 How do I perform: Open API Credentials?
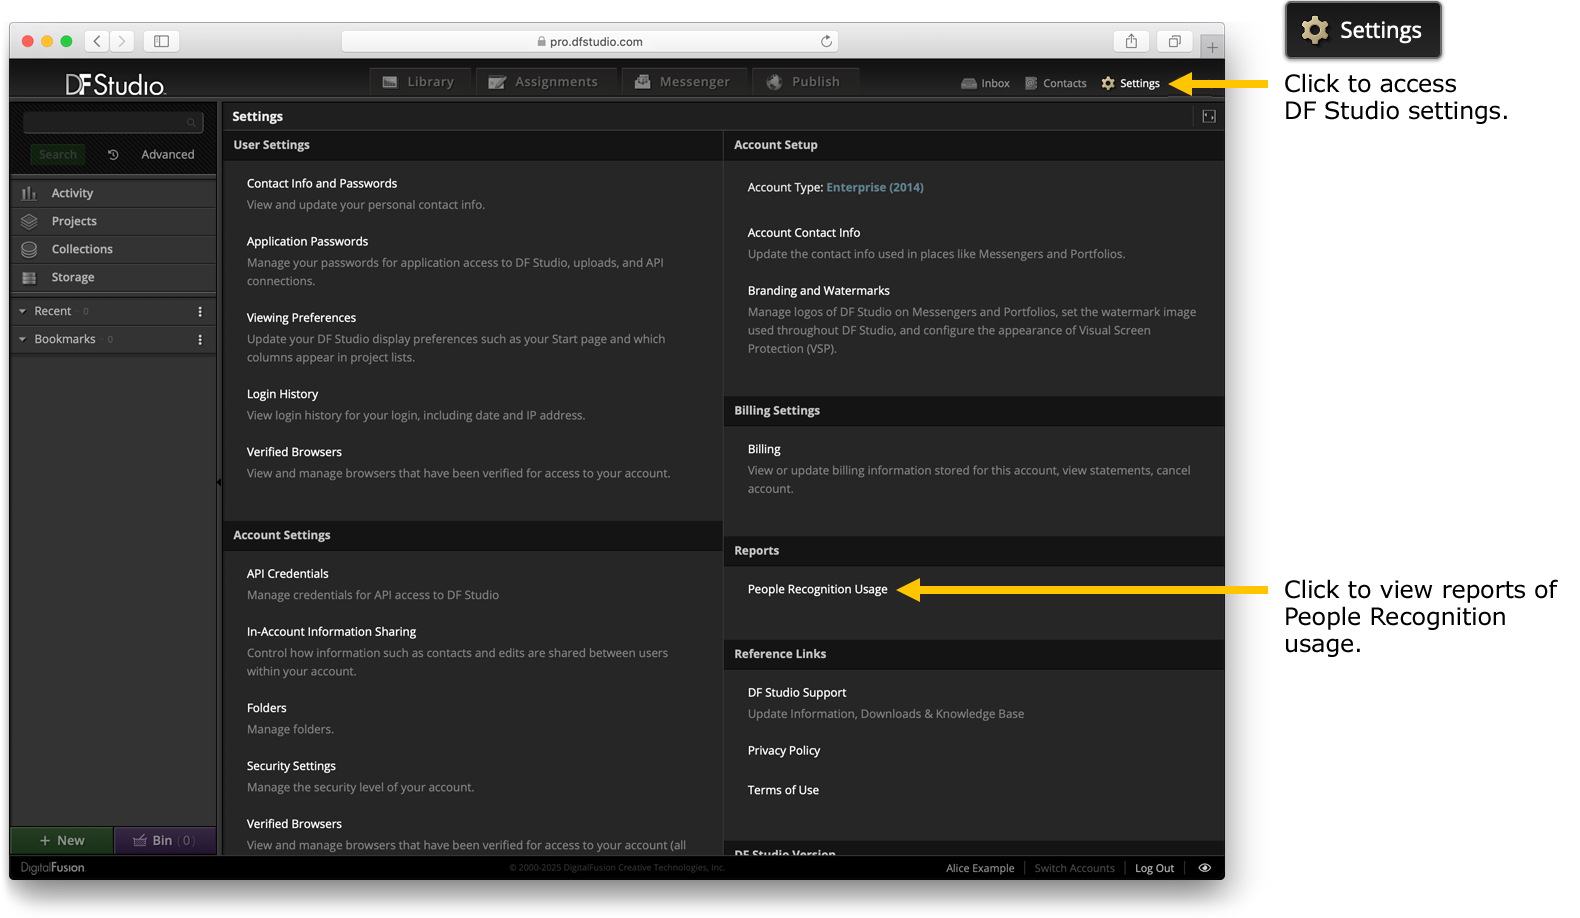tap(287, 574)
